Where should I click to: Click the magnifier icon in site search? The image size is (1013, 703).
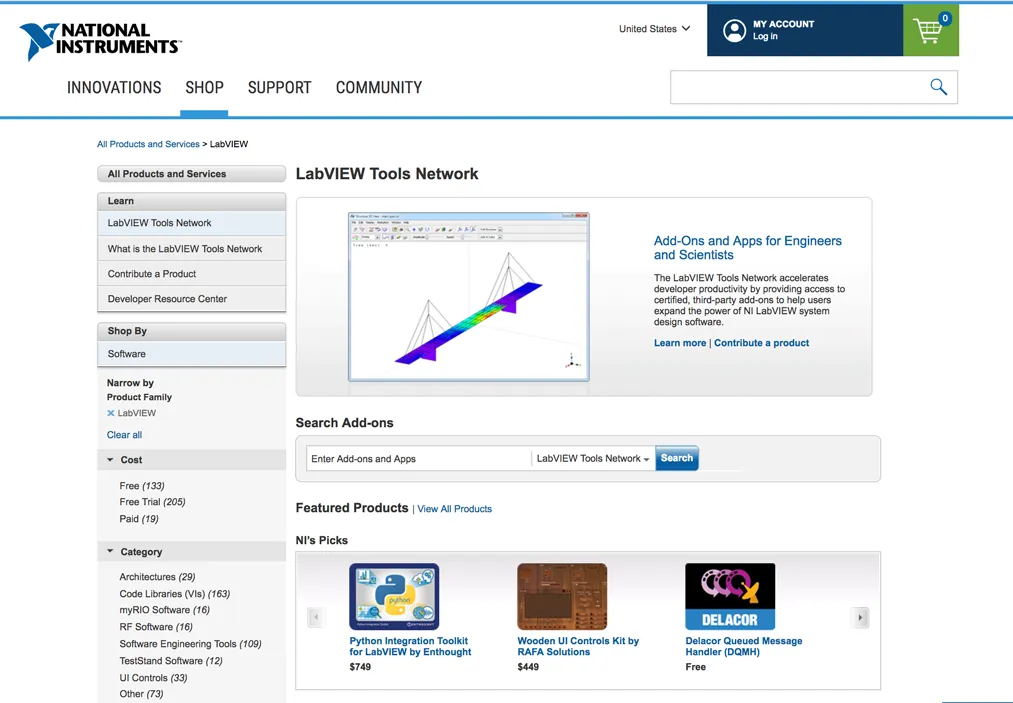(x=938, y=87)
